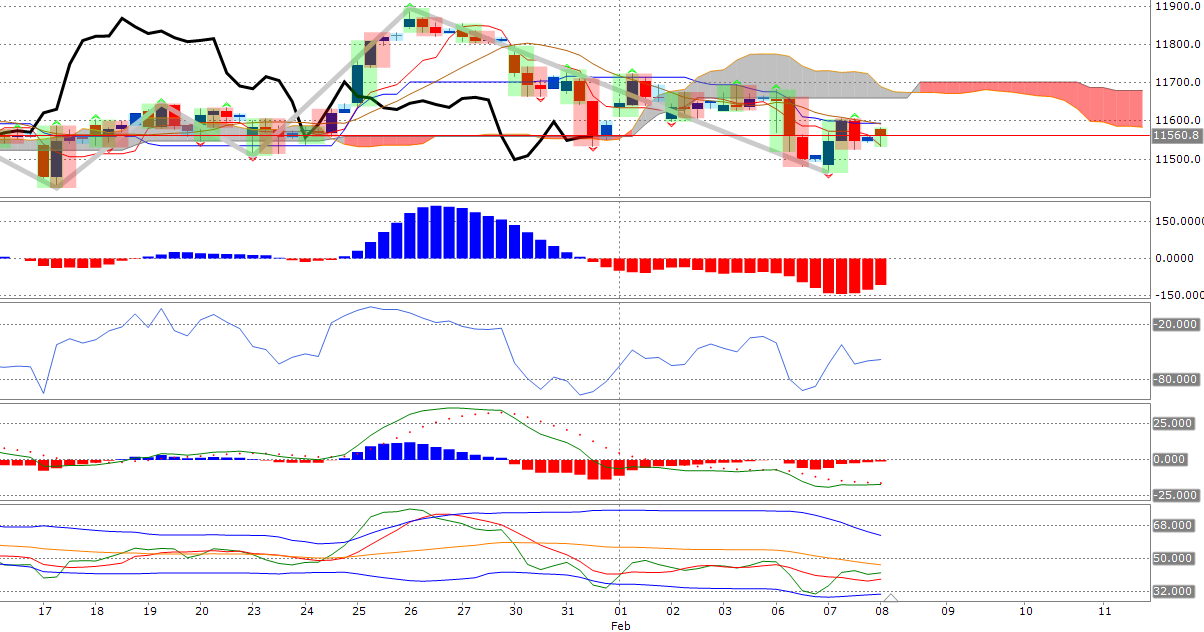Click the 11700.0 price axis label
The height and width of the screenshot is (632, 1204).
coord(1178,82)
